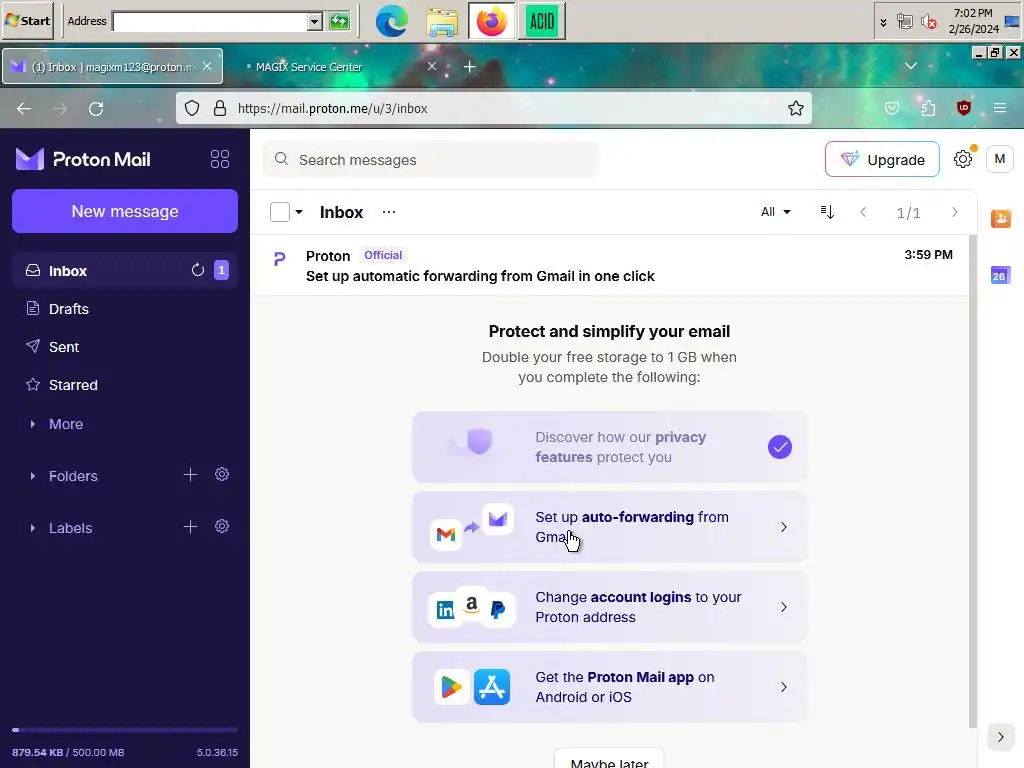Viewport: 1024px width, 768px height.
Task: Go to next page of messages
Action: coord(954,212)
